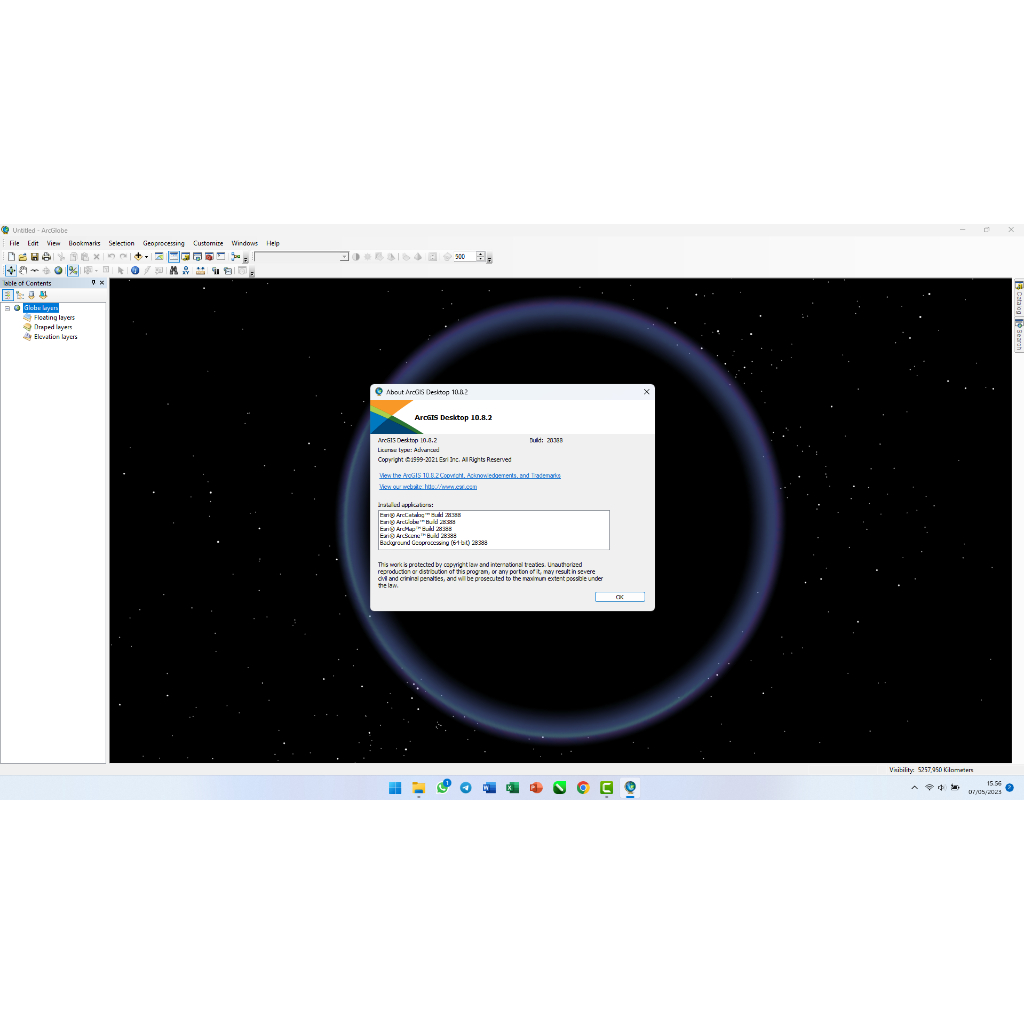
Task: Open the empty layer dropdown in toolbar
Action: [x=344, y=257]
